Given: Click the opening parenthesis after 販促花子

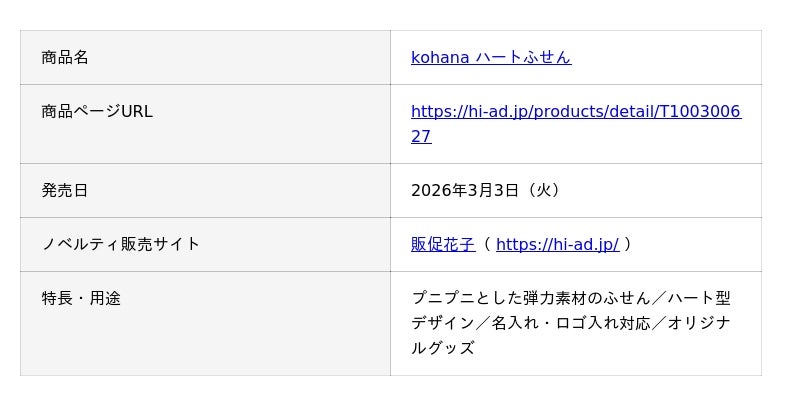Looking at the screenshot, I should click(486, 244).
